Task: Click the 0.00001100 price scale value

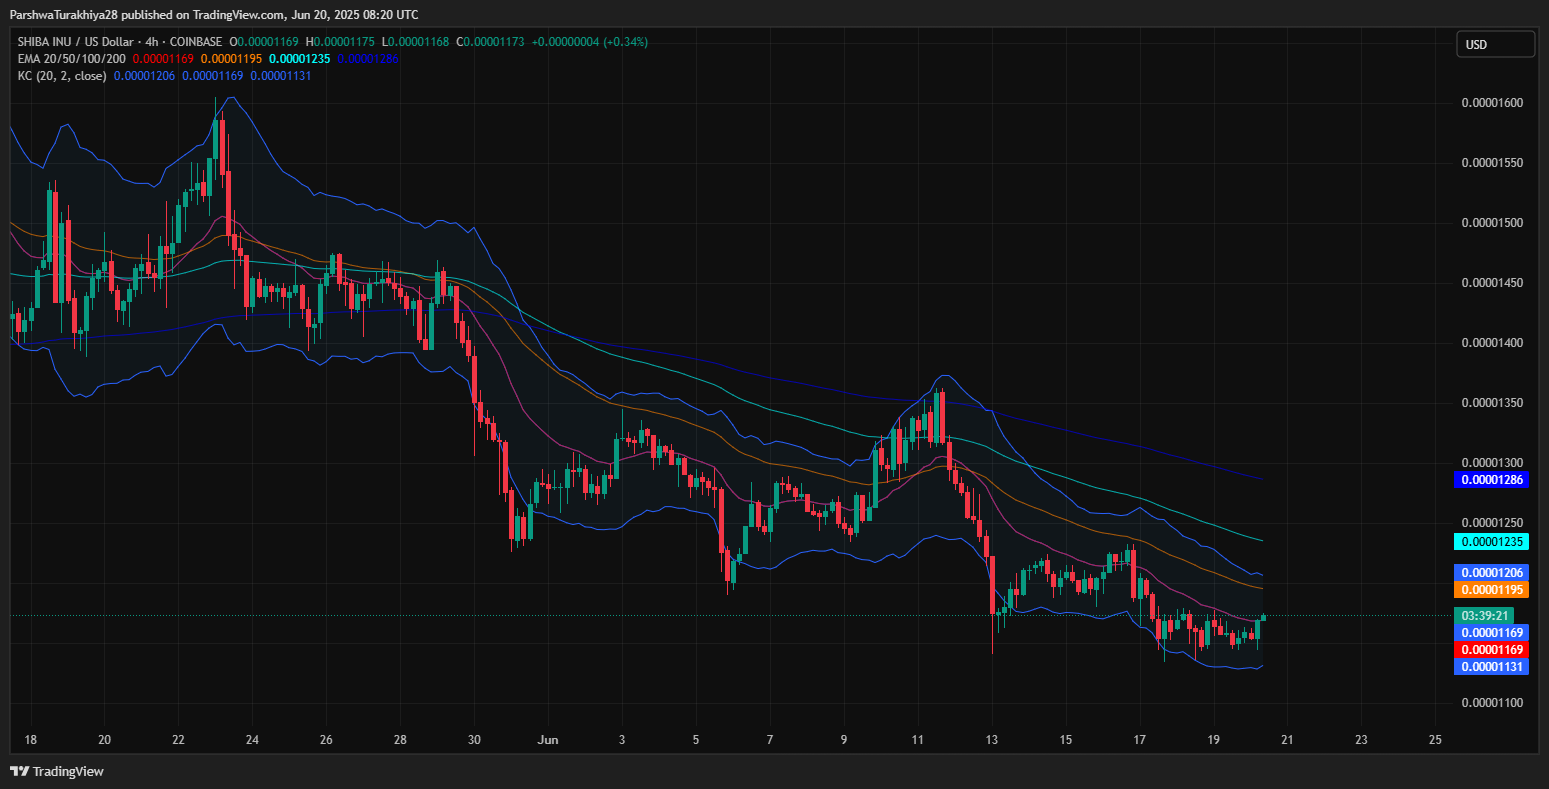Action: pos(1491,703)
